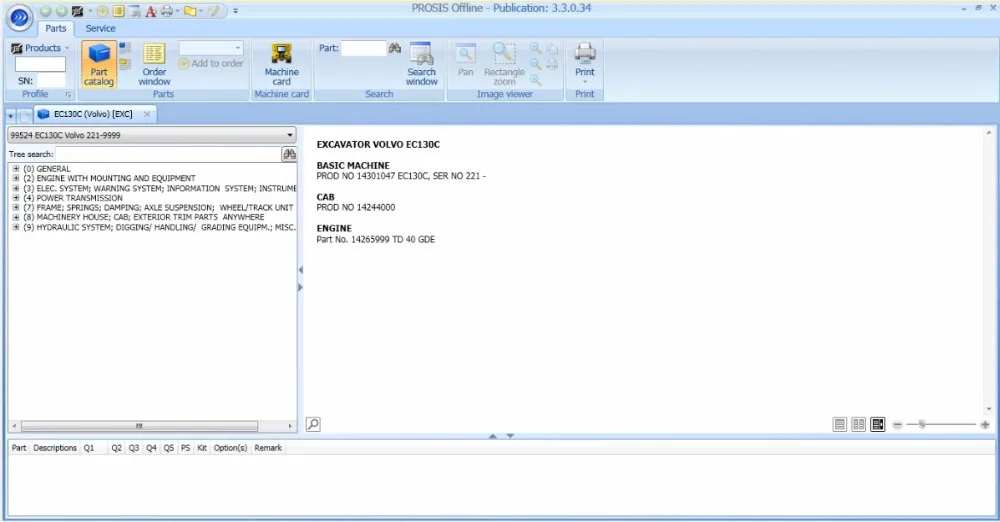Select (0) GENERAL tree label
The image size is (1000, 522).
pyautogui.click(x=47, y=169)
